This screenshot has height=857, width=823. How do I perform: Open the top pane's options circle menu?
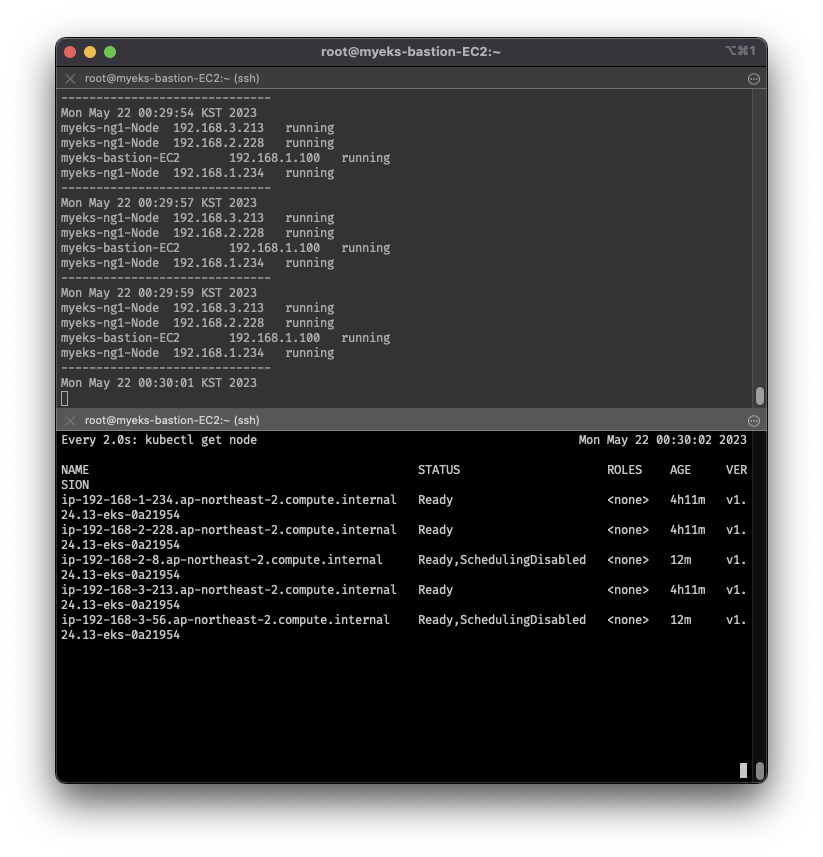(x=753, y=79)
